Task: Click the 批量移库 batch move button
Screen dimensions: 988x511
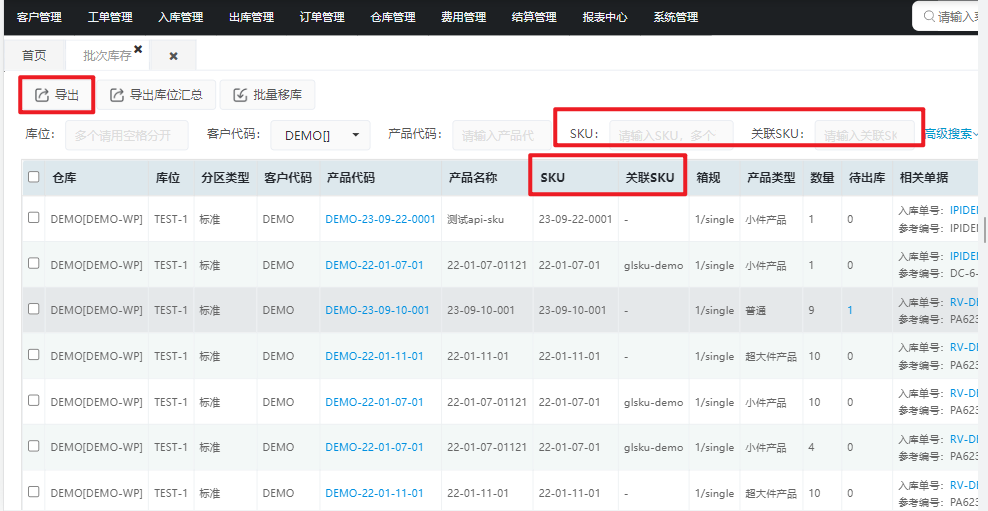Action: tap(267, 95)
